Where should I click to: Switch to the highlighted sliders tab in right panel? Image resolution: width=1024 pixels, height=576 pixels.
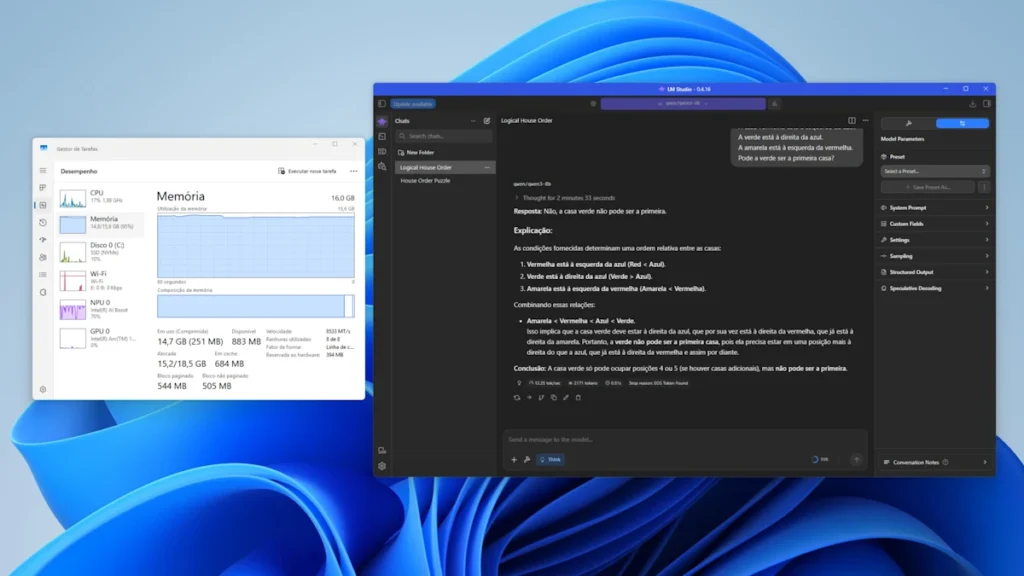[962, 123]
